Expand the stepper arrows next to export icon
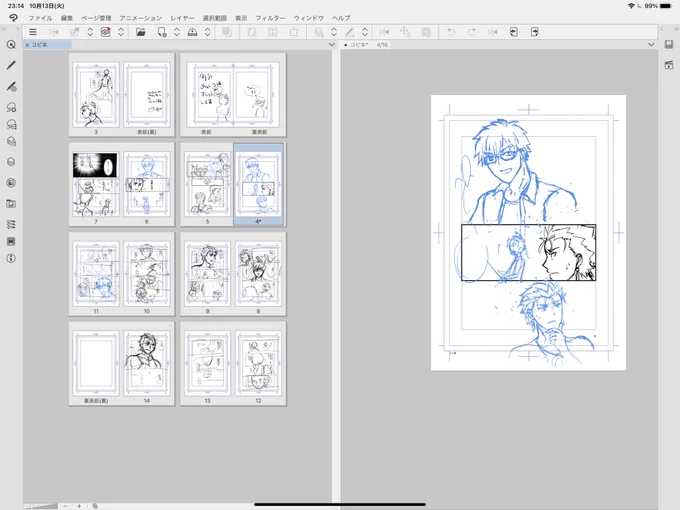The image size is (680, 510). click(208, 32)
